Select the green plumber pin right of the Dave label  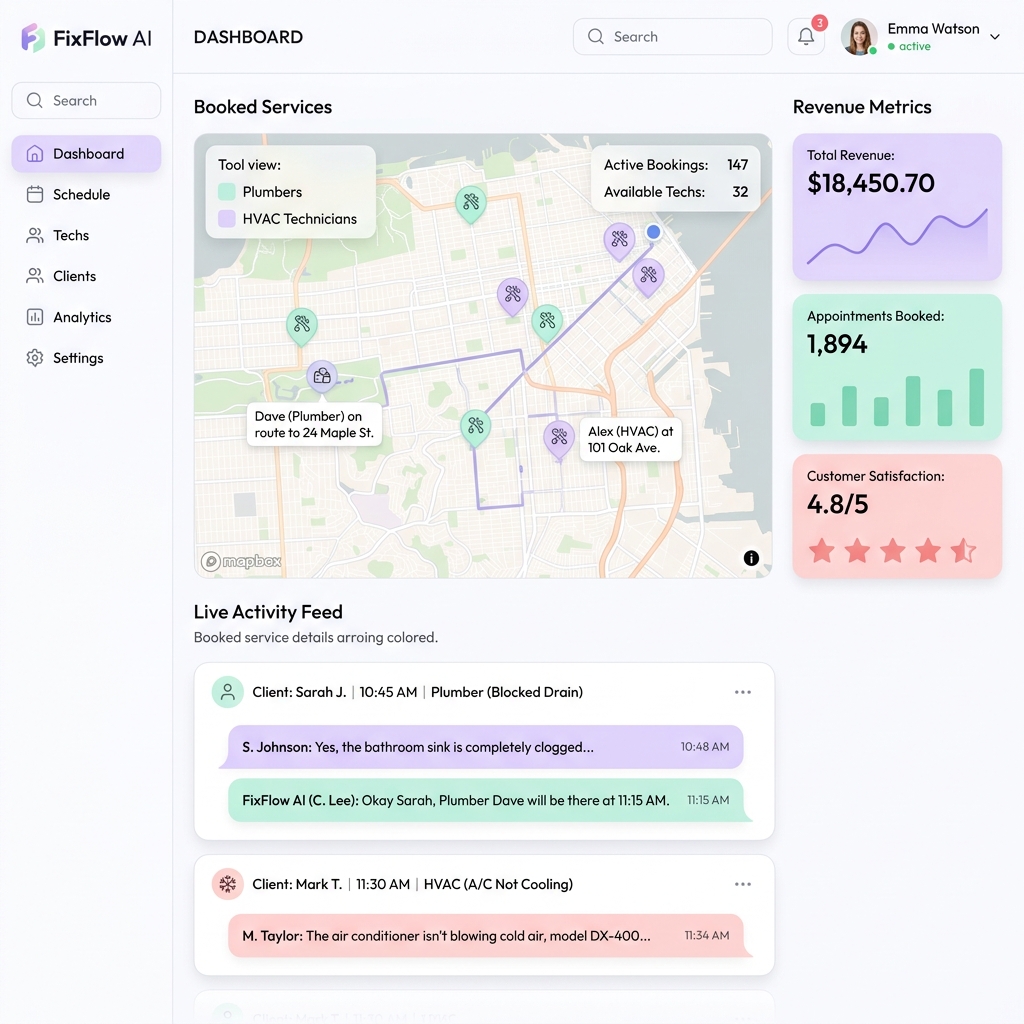(x=475, y=428)
